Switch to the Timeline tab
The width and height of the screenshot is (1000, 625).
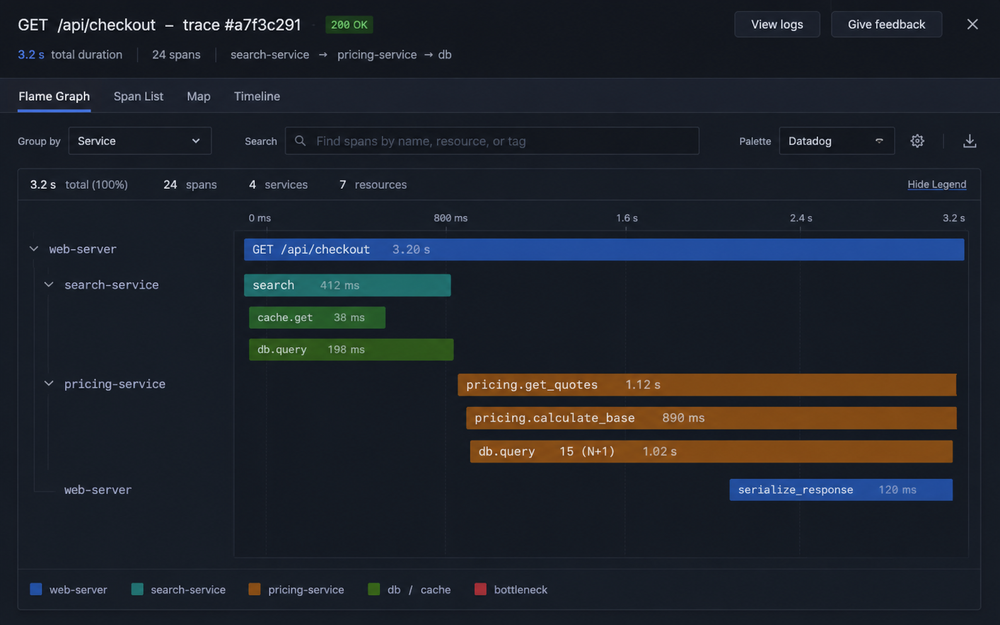coord(256,96)
